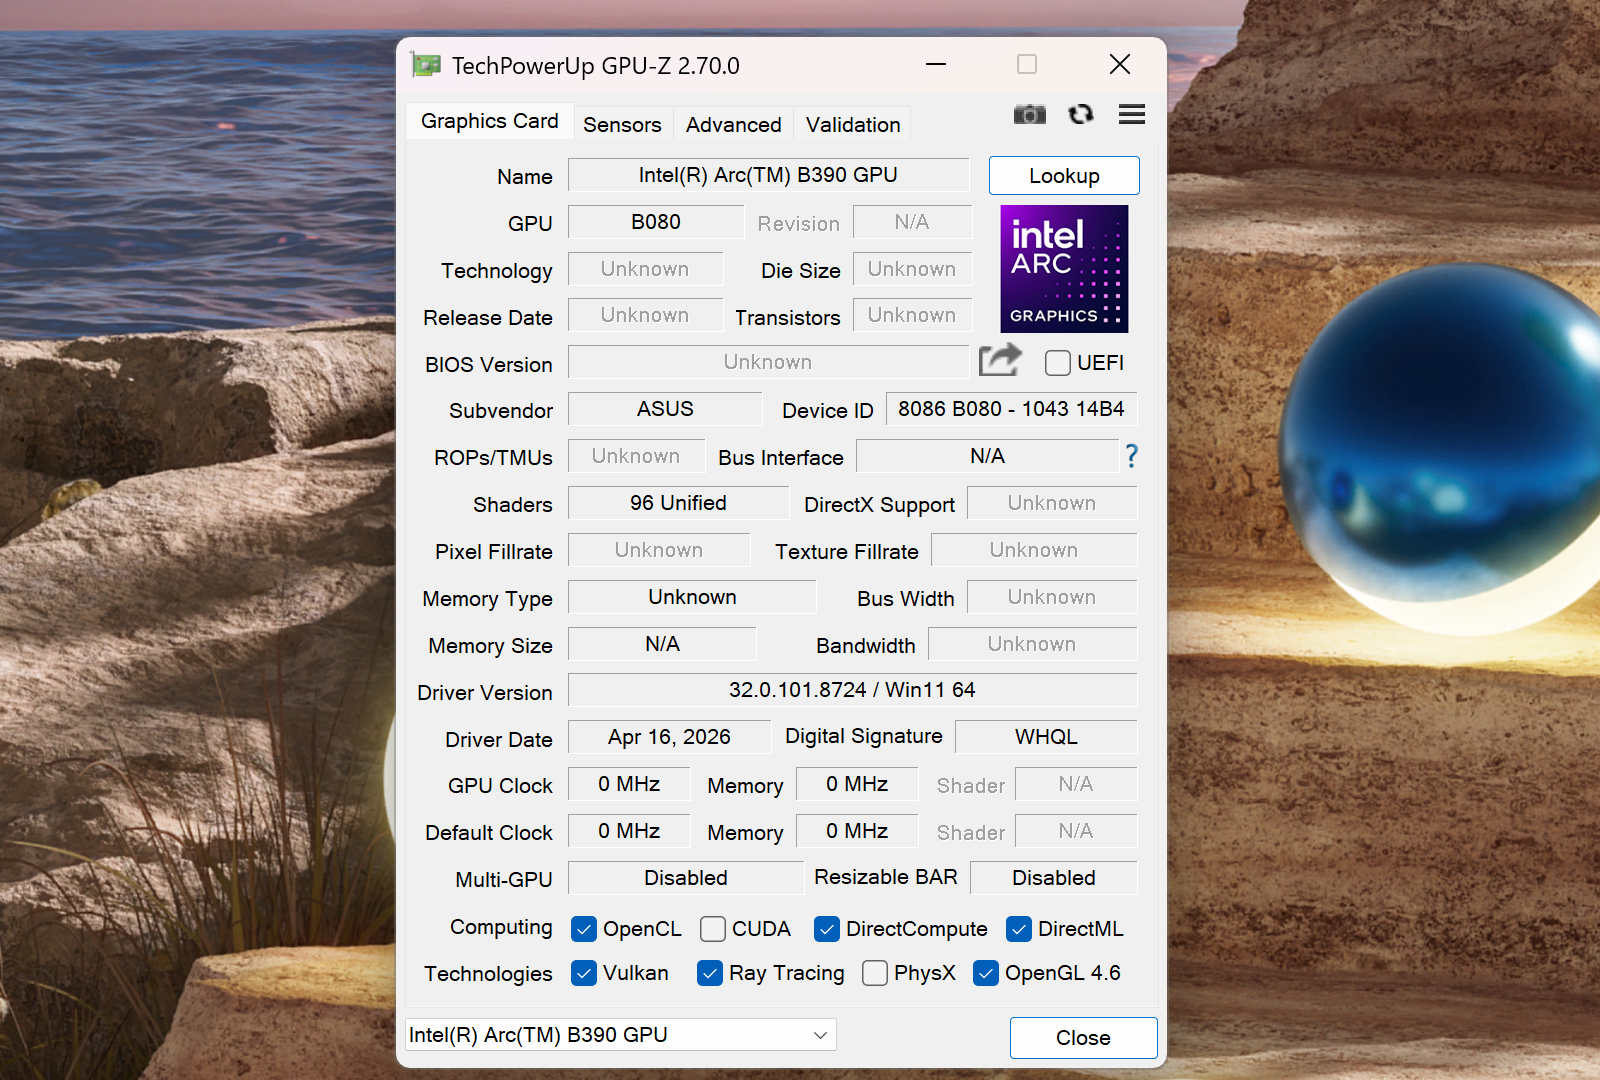Screen dimensions: 1600x1080
Task: Click the Lookup button
Action: tap(1064, 176)
